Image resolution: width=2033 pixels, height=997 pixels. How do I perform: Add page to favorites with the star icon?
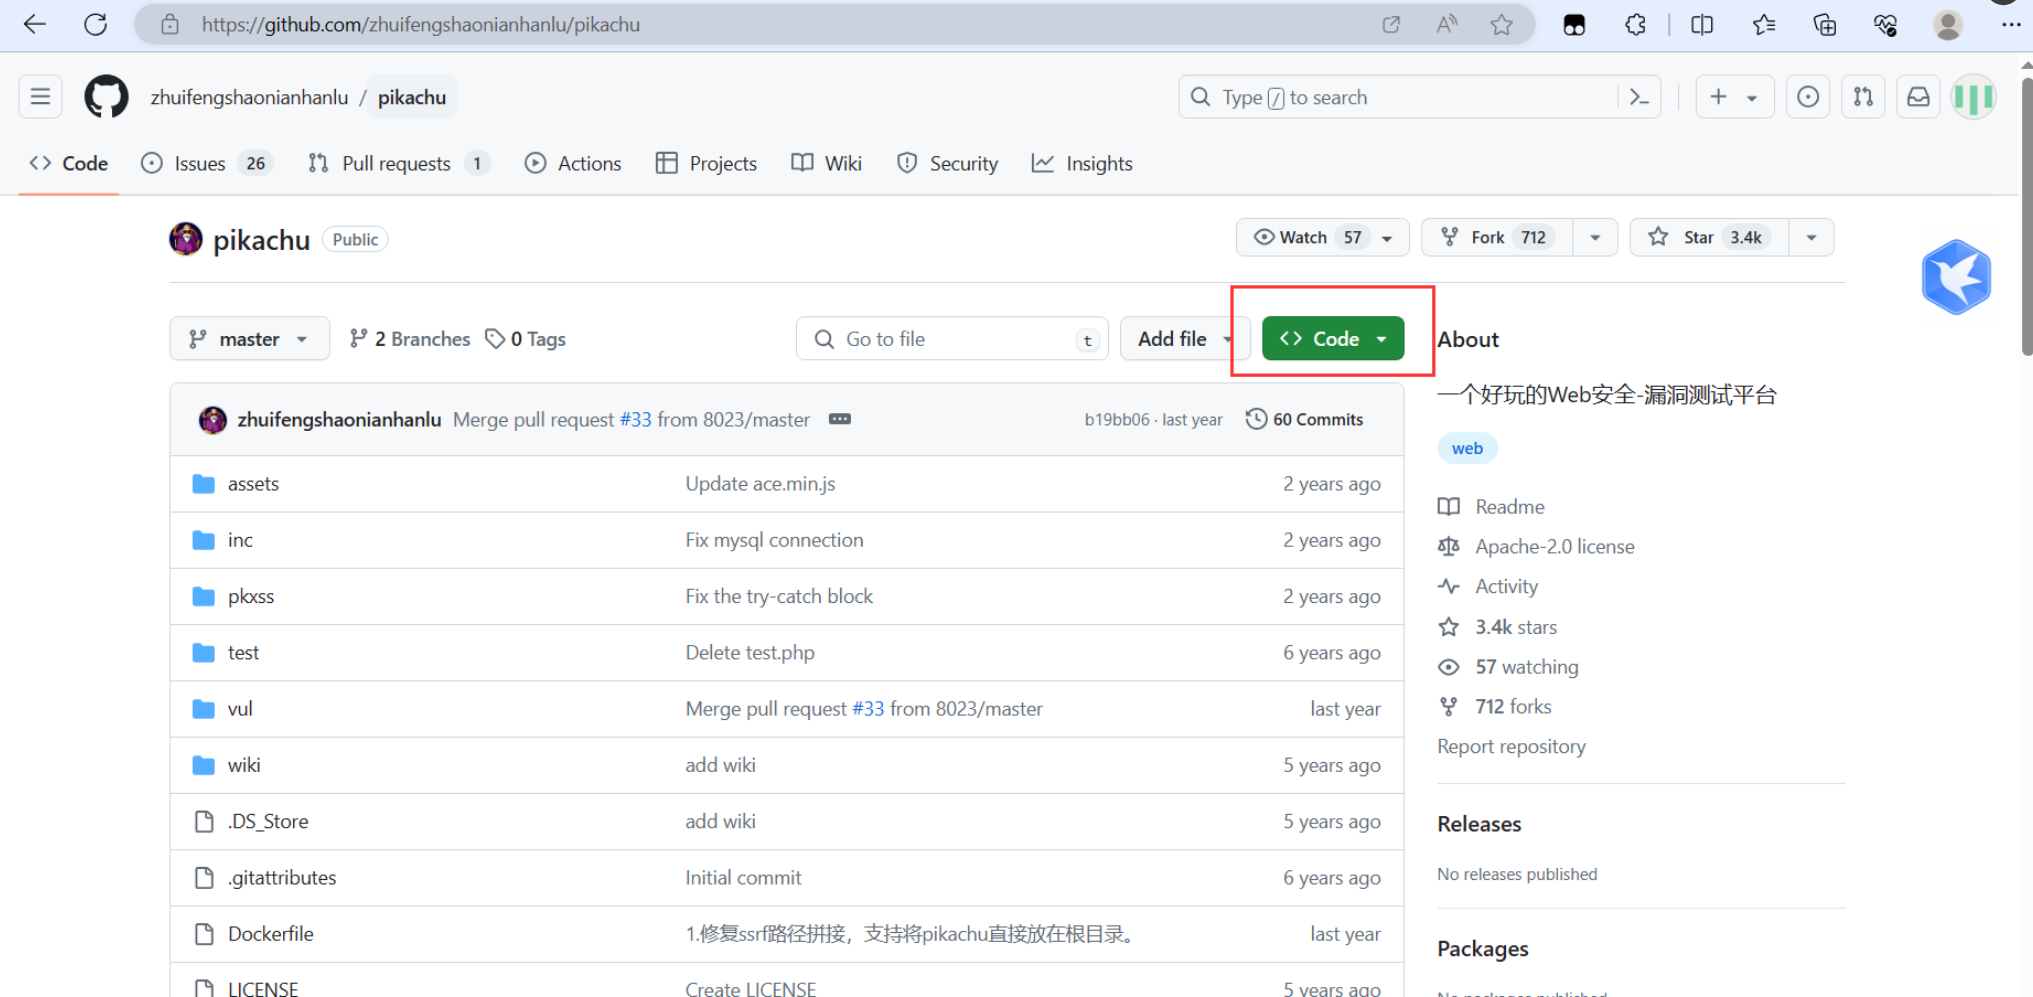pos(1501,24)
